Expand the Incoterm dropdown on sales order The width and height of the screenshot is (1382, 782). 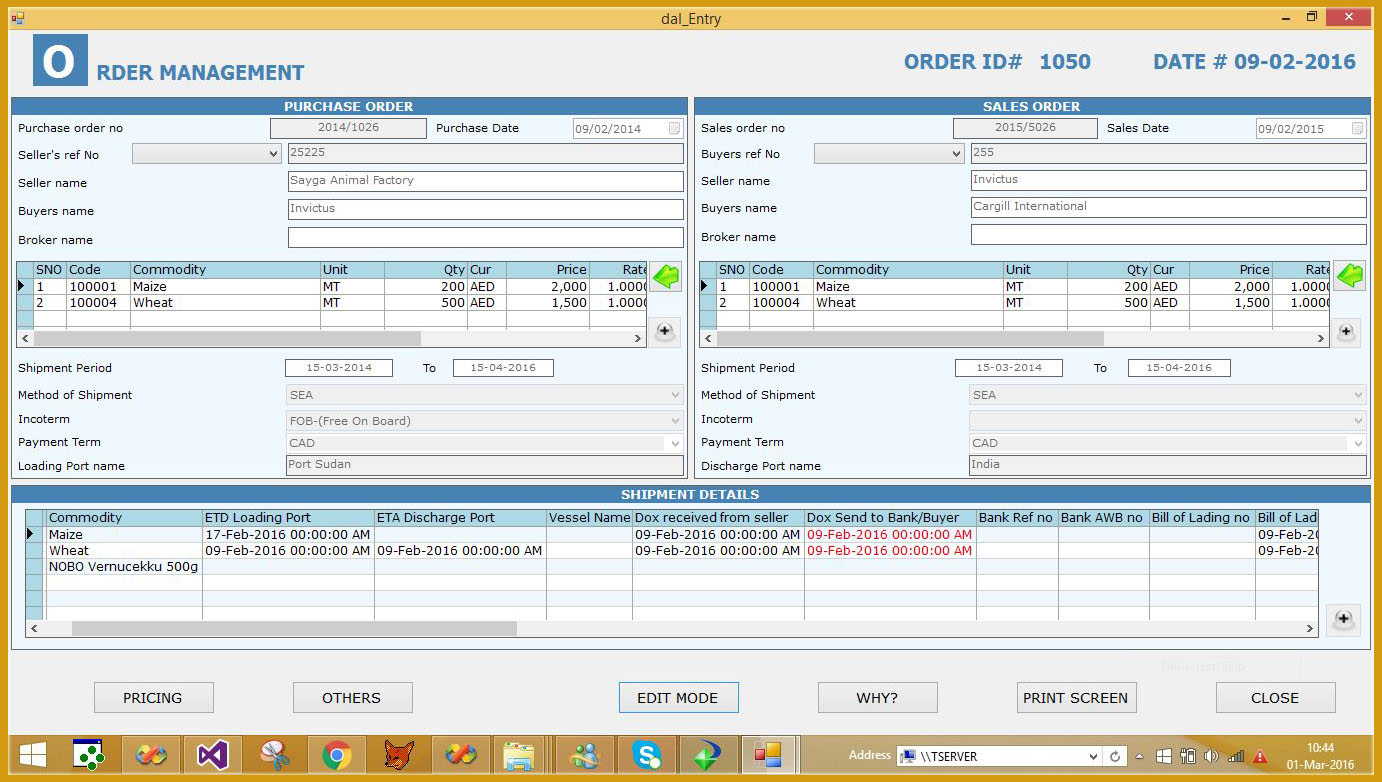click(x=1356, y=419)
